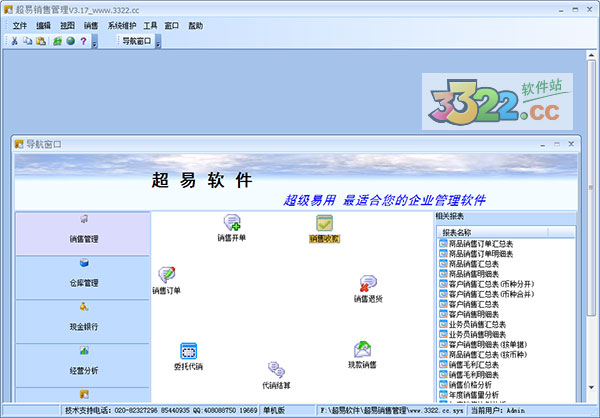This screenshot has width=600, height=418.
Task: Click the 单机版 status bar entry
Action: (x=287, y=410)
